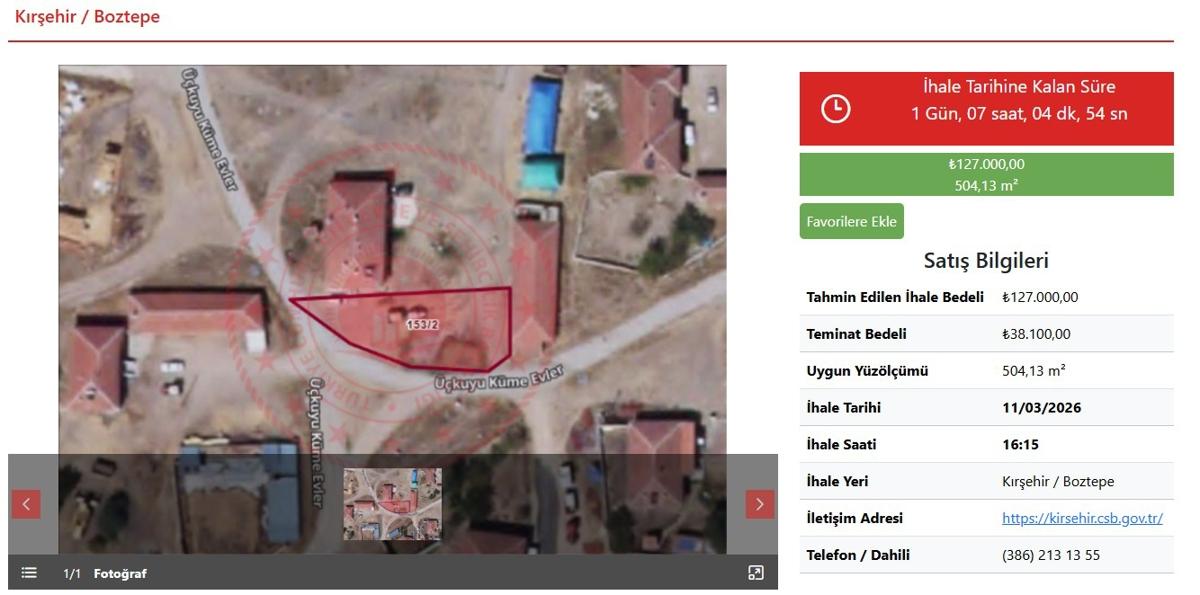Add listing with Favorilere Ekle button
1200x595 pixels.
click(x=852, y=221)
